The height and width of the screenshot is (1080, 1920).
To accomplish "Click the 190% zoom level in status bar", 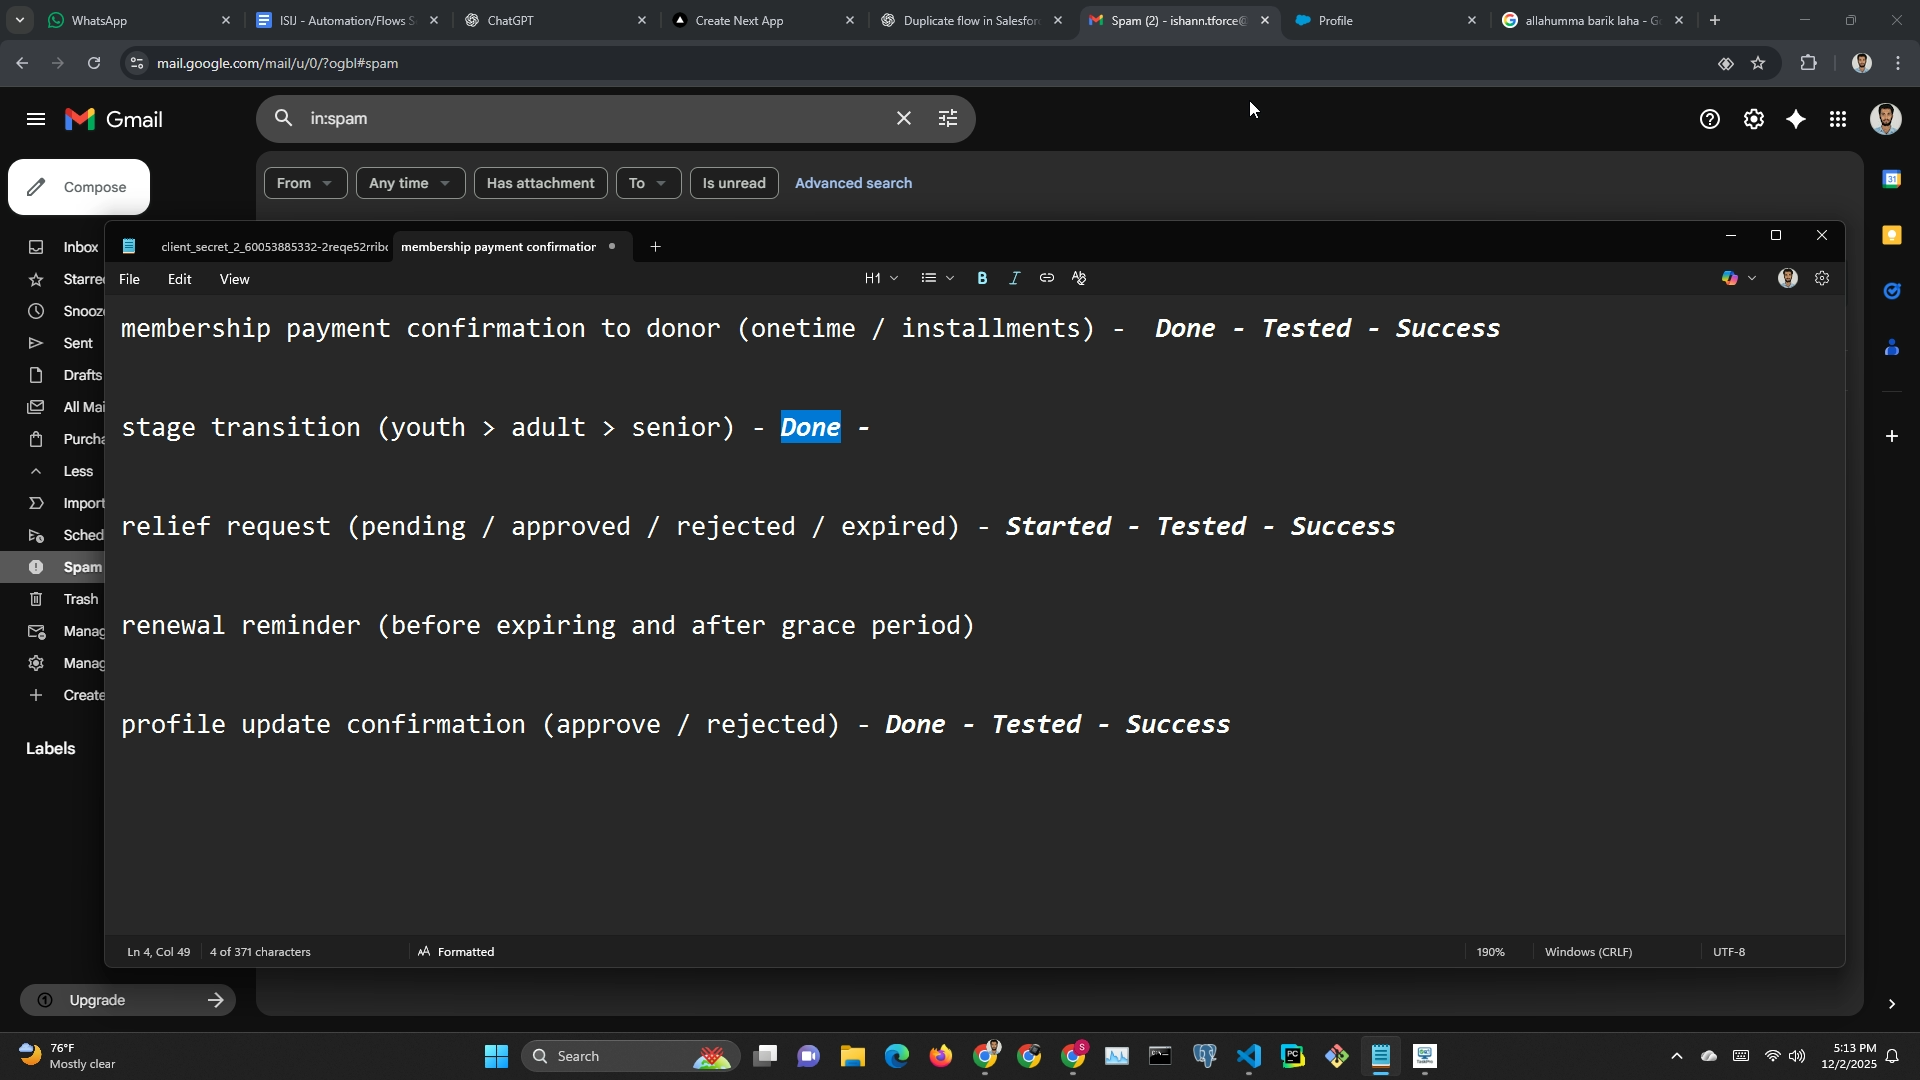I will (x=1490, y=952).
